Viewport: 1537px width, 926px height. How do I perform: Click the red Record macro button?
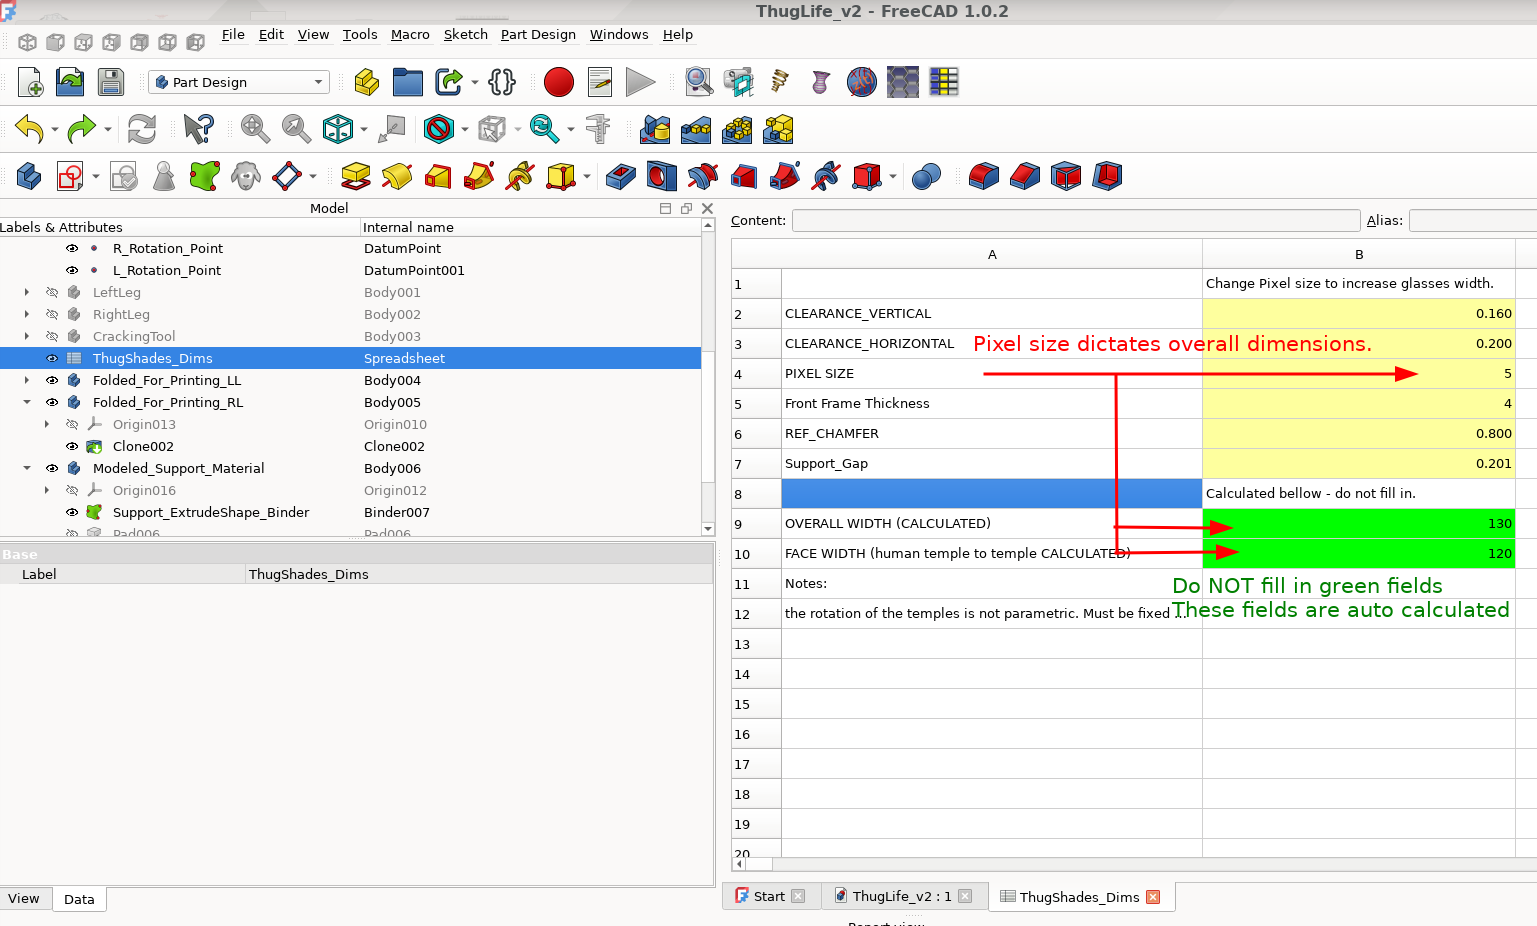point(558,82)
